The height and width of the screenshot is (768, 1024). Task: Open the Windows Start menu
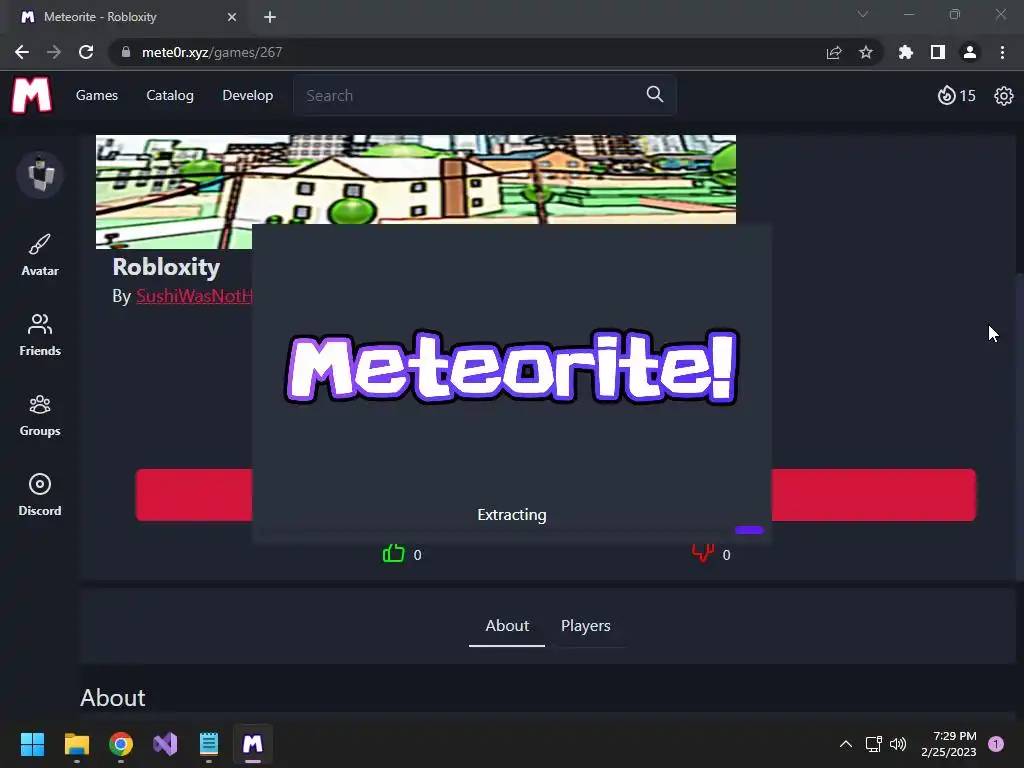point(32,744)
